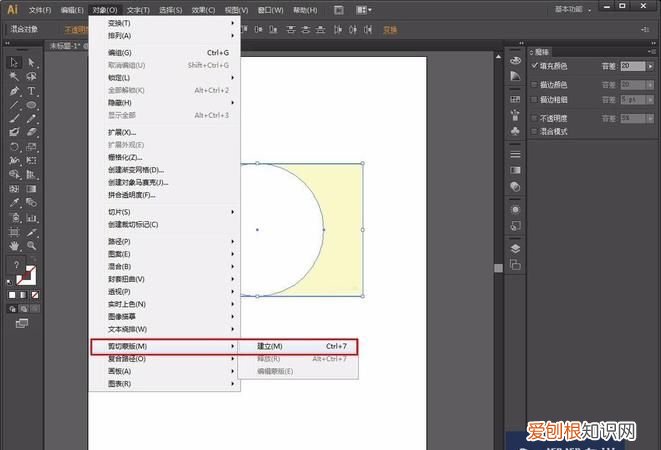The image size is (661, 450).
Task: Choose the Lasso tool
Action: click(x=31, y=76)
